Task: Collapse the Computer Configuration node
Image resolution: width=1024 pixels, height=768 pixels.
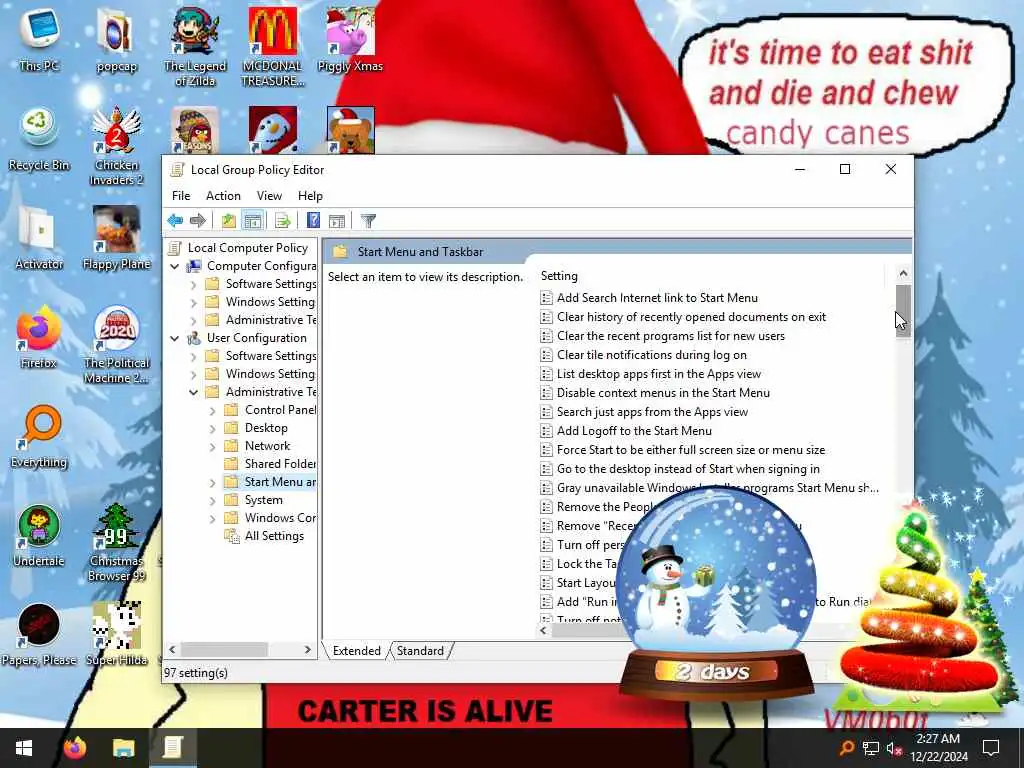Action: pos(174,266)
